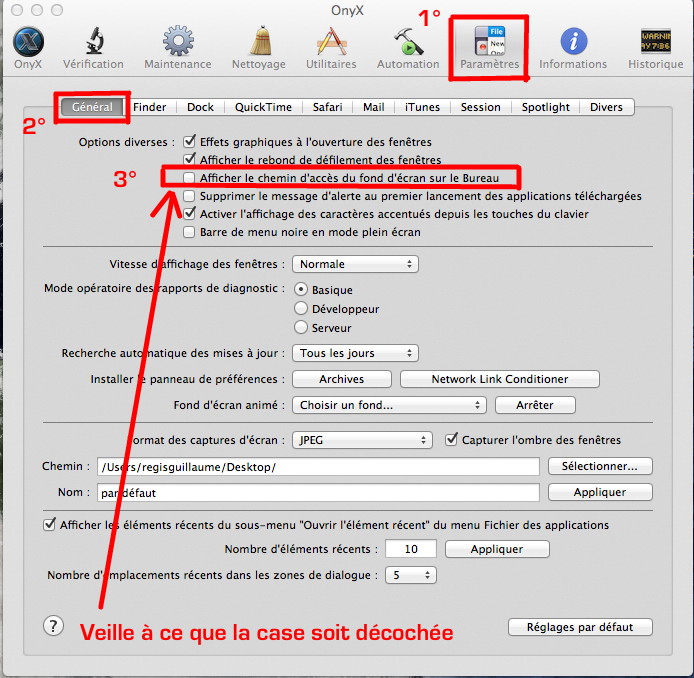The height and width of the screenshot is (678, 694).
Task: Open the Tous les jours update dropdown
Action: 355,353
